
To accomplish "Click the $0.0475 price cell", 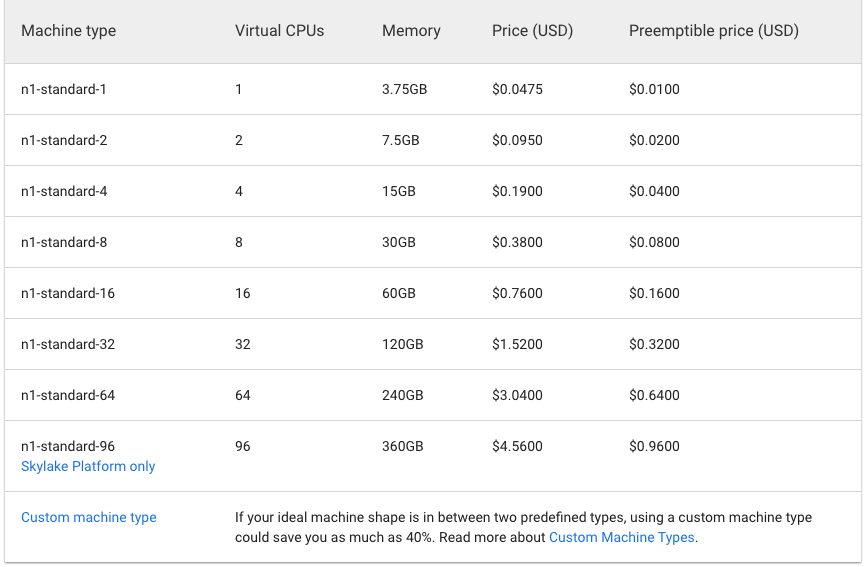I will (518, 89).
